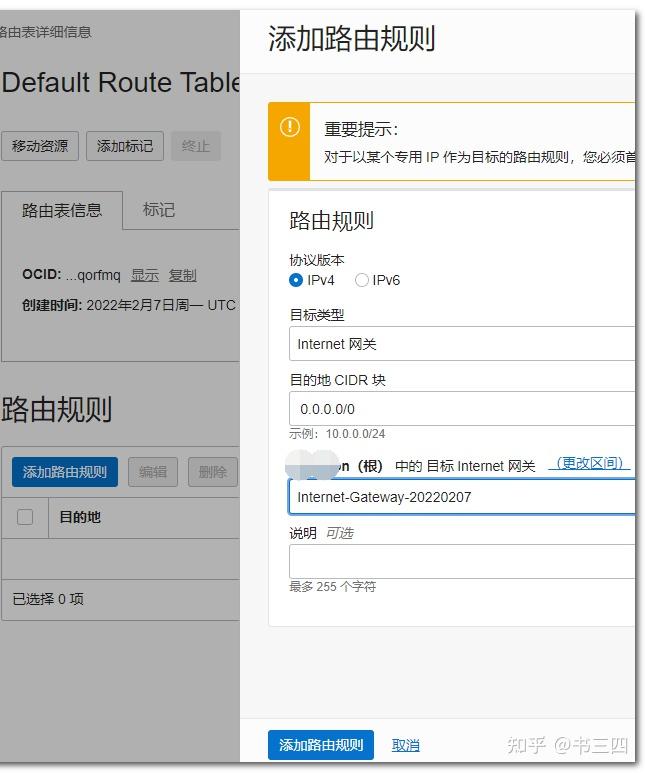Select the IPv4 protocol radio button
The width and height of the screenshot is (645, 773).
[296, 280]
